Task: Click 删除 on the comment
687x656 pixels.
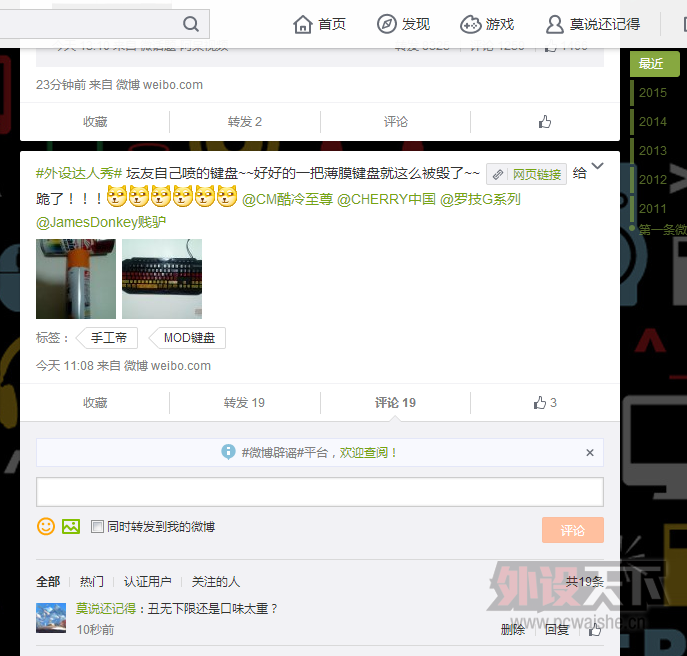Action: [513, 630]
